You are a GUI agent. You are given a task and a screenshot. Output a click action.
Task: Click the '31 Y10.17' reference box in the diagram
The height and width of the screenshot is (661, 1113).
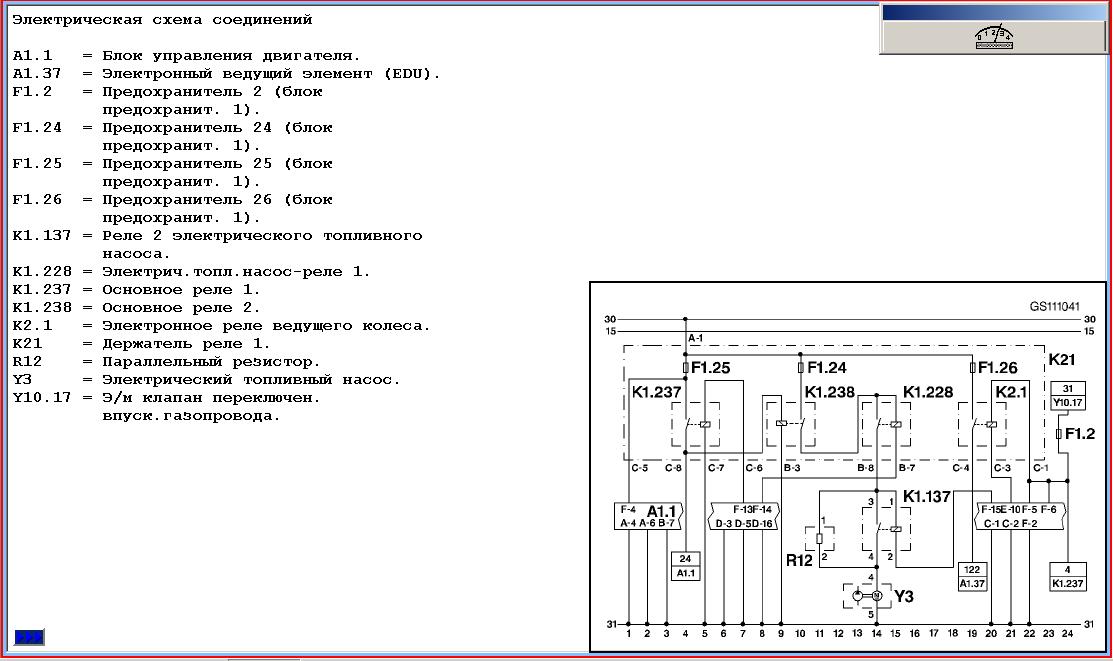(x=1068, y=395)
